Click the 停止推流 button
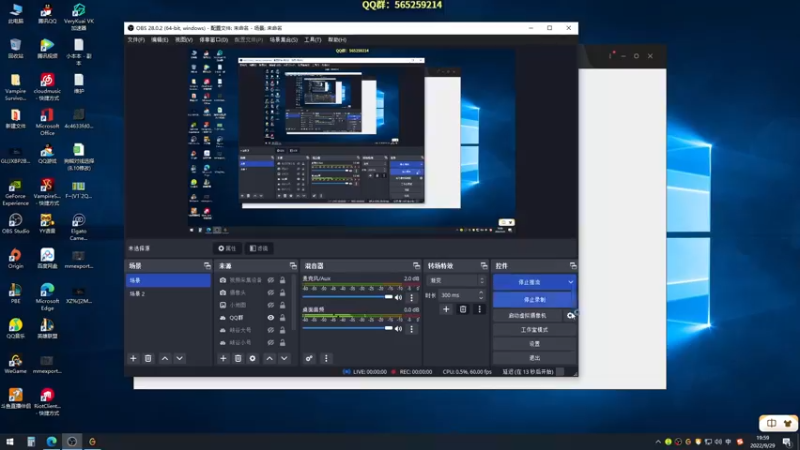This screenshot has height=450, width=800. pyautogui.click(x=529, y=282)
